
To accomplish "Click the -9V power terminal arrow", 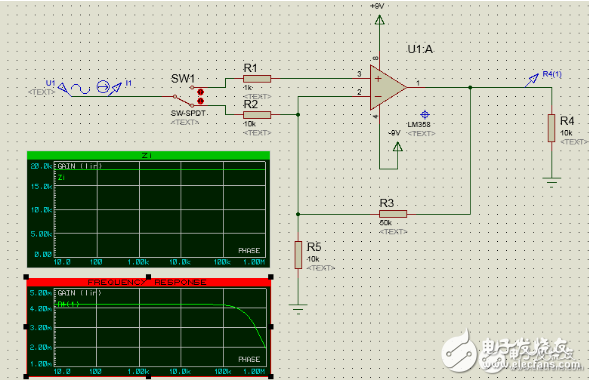I will point(397,147).
